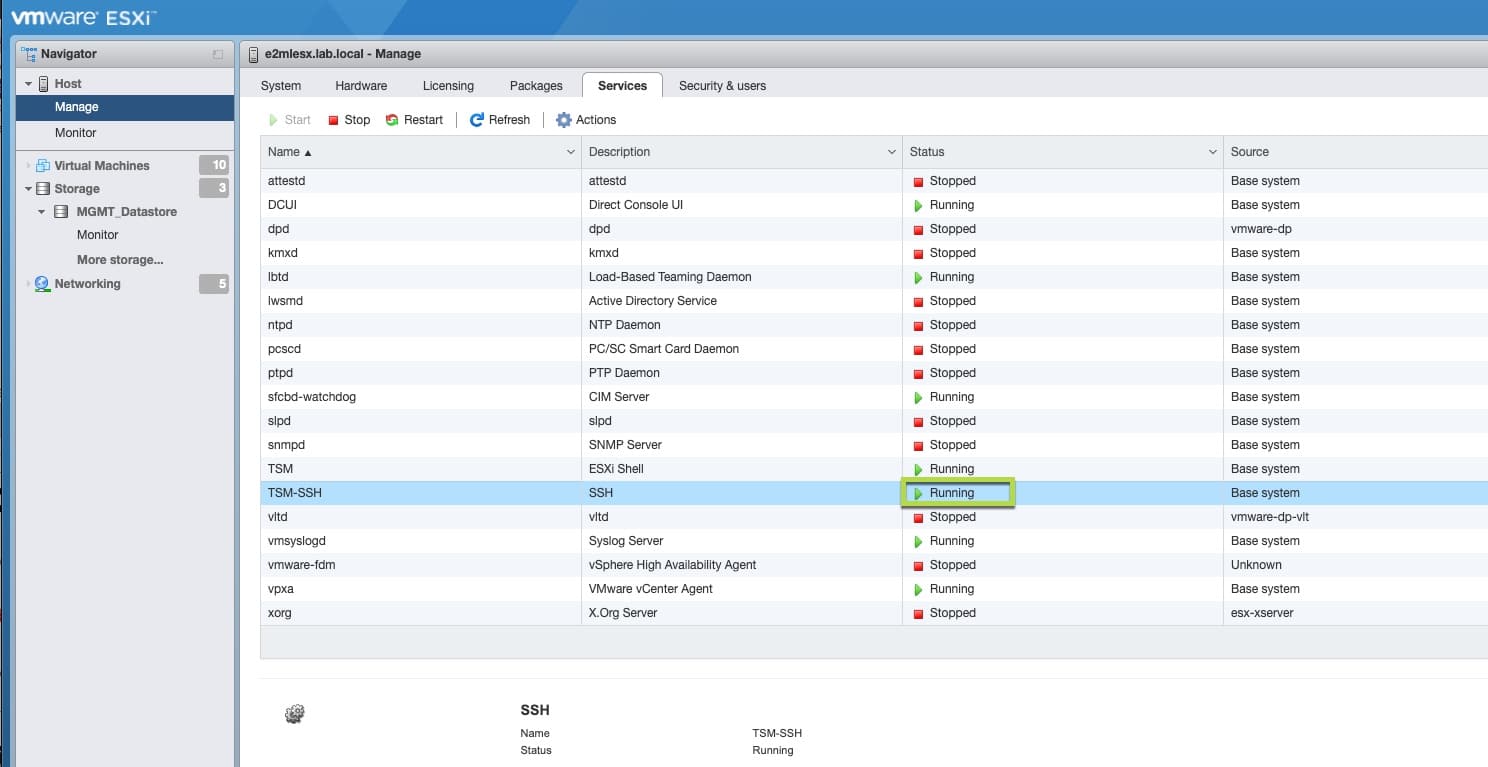
Task: Collapse the MGMT_Datastore tree node
Action: (42, 212)
